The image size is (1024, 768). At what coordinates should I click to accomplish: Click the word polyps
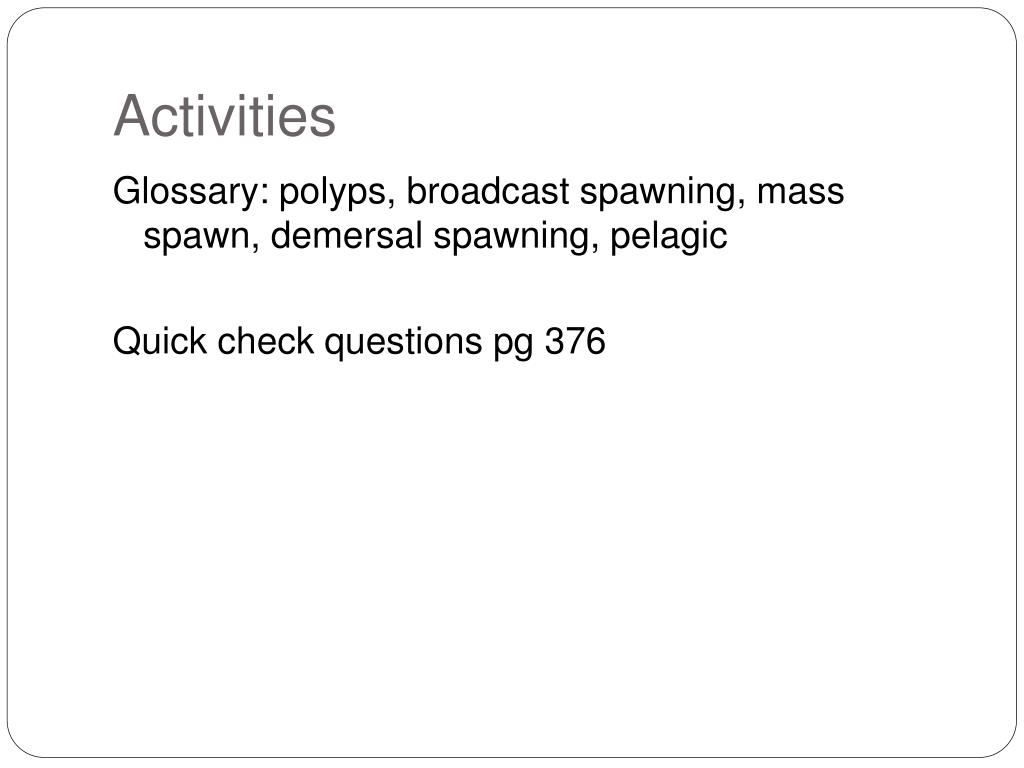pyautogui.click(x=332, y=193)
